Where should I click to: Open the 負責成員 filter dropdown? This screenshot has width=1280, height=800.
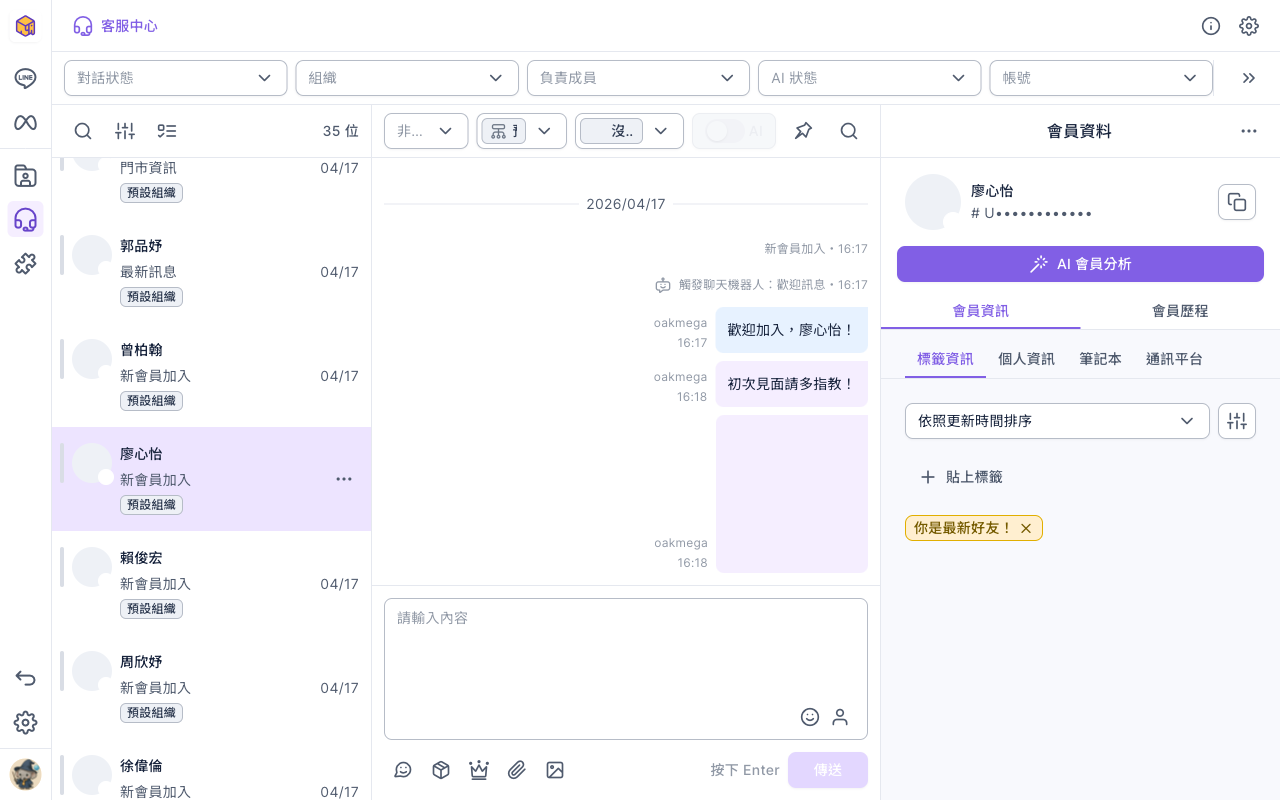(x=638, y=78)
